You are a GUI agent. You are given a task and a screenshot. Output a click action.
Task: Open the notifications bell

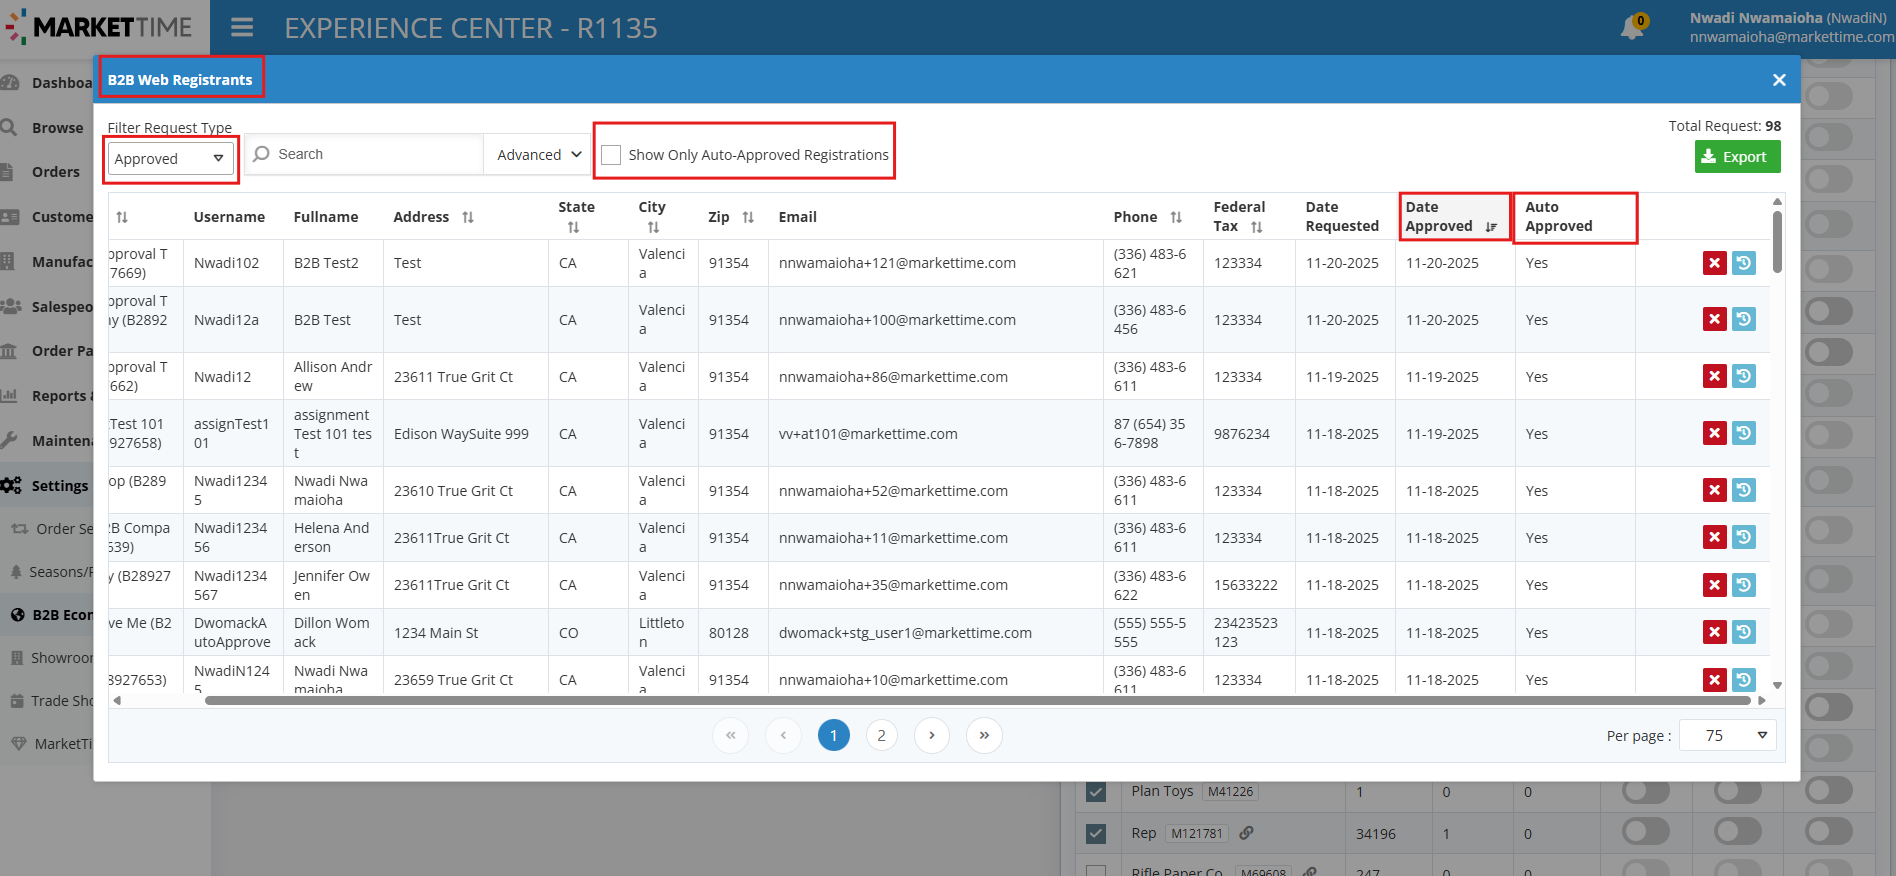click(1632, 28)
